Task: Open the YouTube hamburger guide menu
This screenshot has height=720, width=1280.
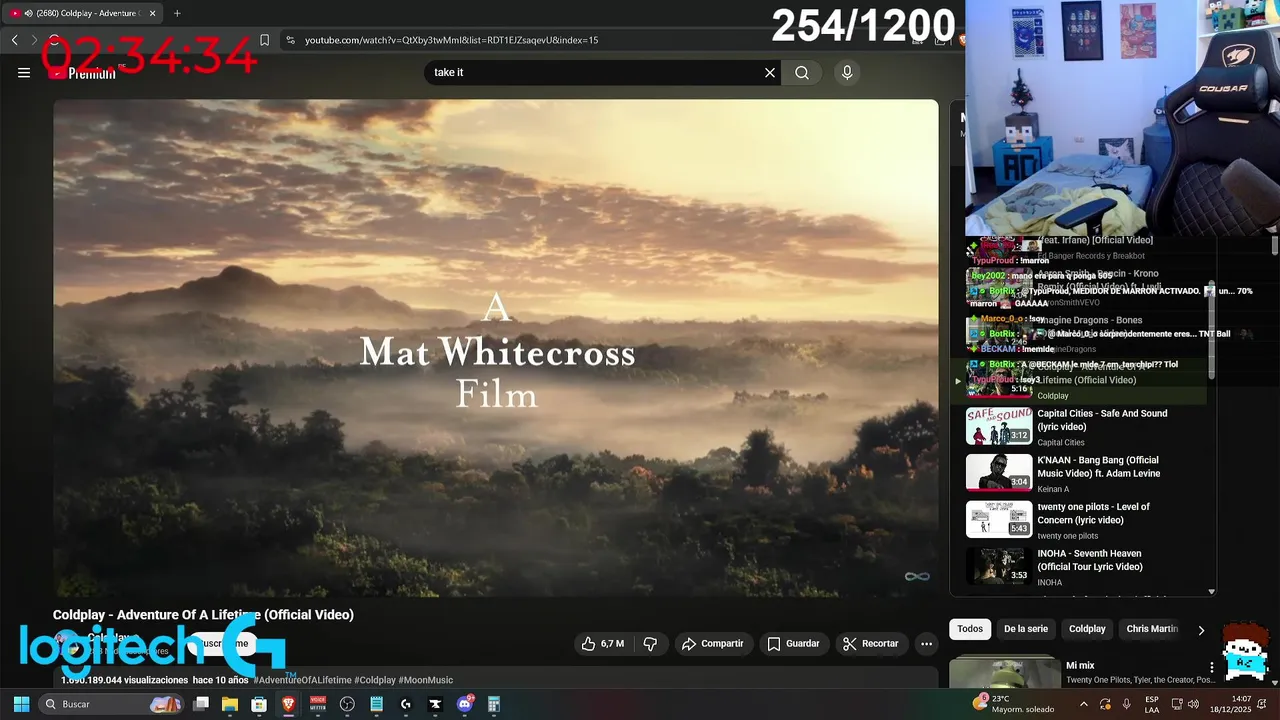Action: click(24, 72)
